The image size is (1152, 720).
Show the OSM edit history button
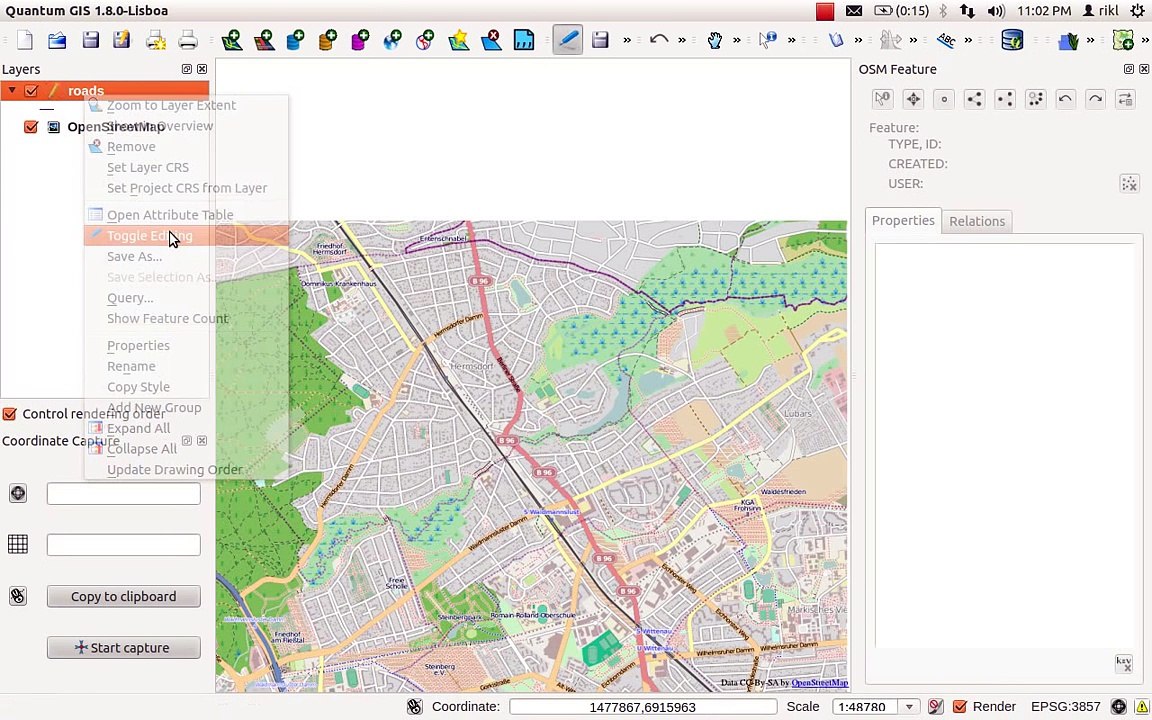pyautogui.click(x=1126, y=98)
